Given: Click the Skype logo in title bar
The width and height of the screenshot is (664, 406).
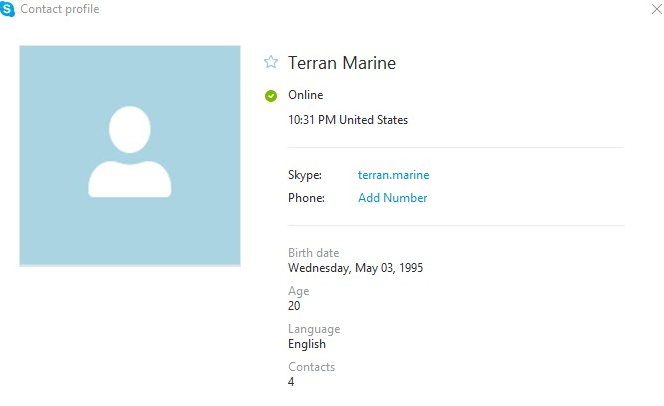Looking at the screenshot, I should click(x=8, y=9).
